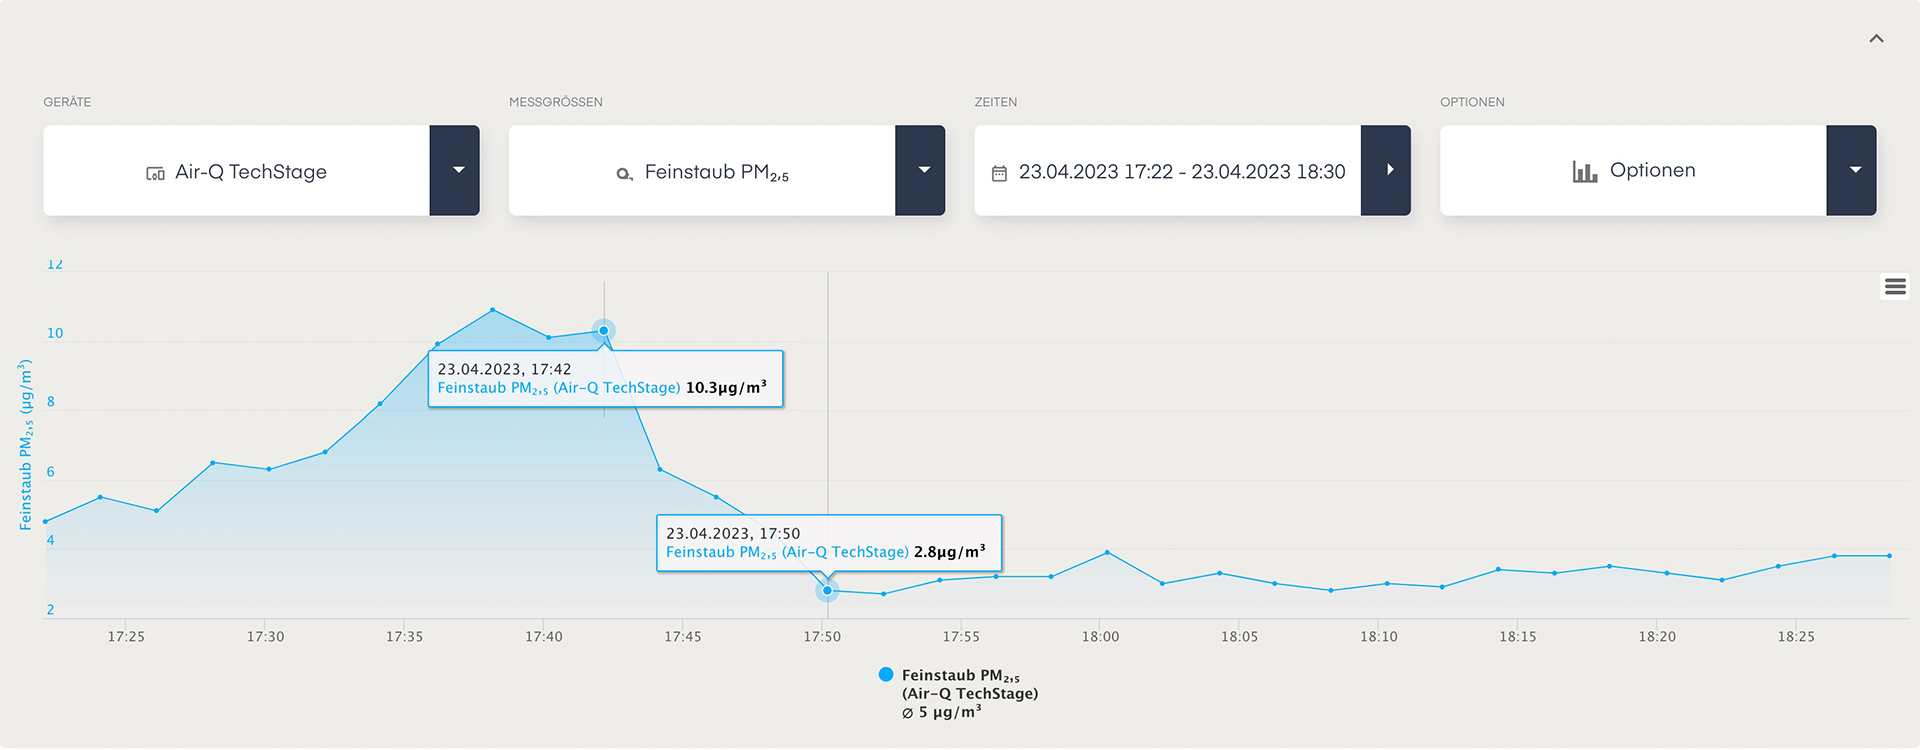Click the 17:30 tick label on time axis
This screenshot has height=750, width=1920.
[x=265, y=637]
